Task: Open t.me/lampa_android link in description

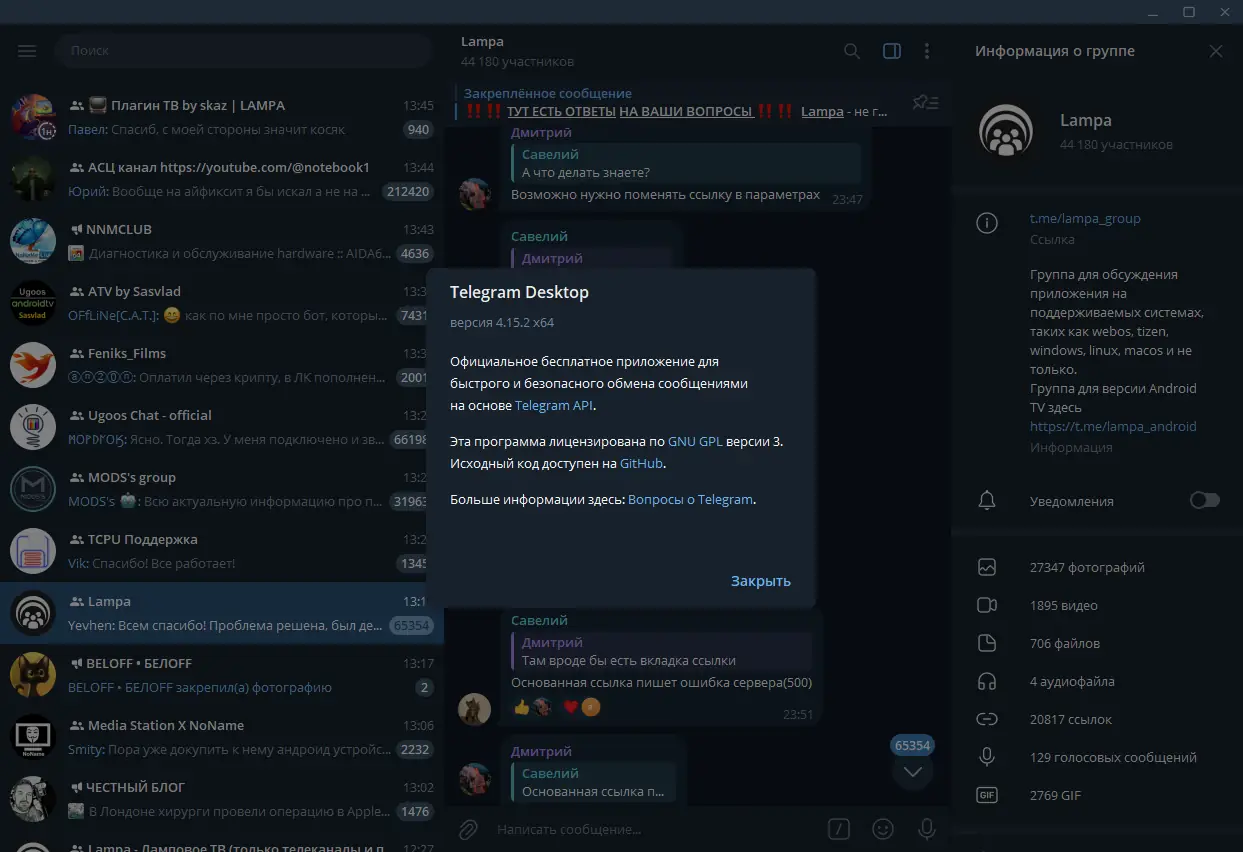Action: click(1113, 426)
